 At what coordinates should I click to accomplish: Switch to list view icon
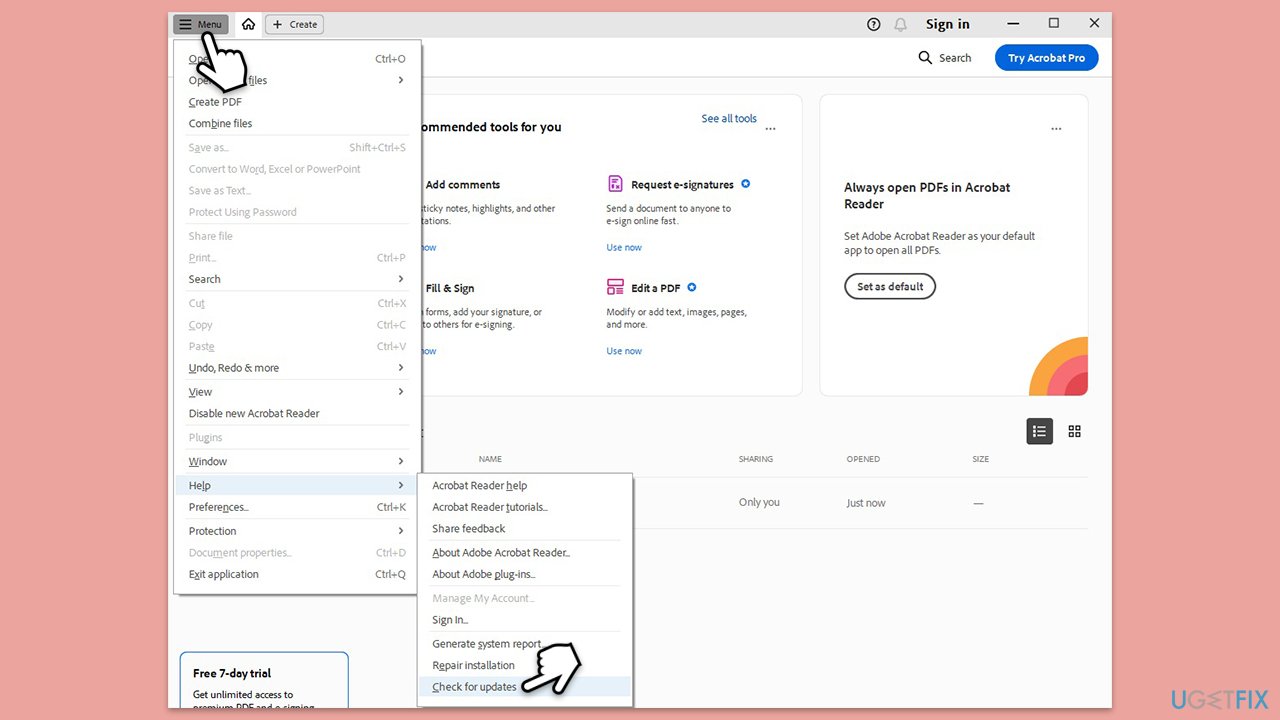tap(1040, 431)
